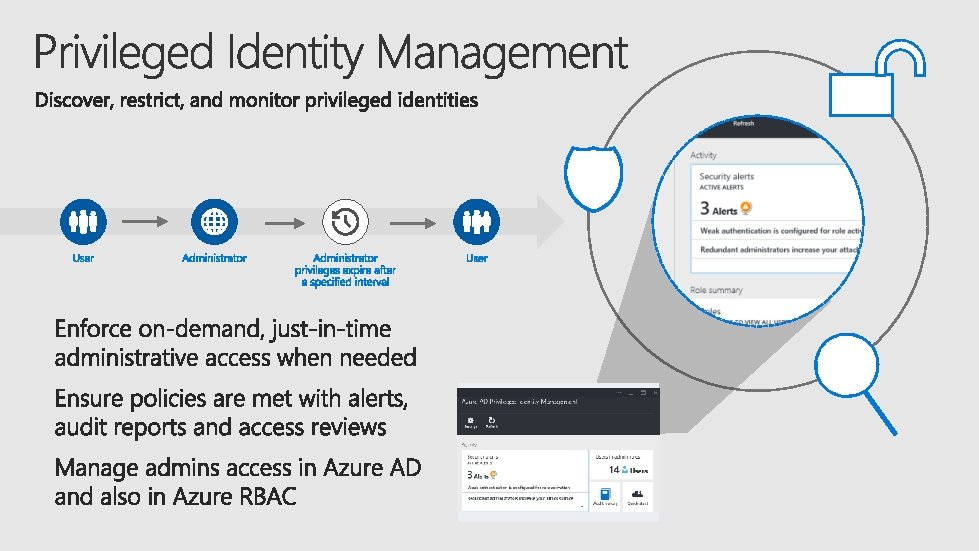
Task: Click 'Discover, restrict, and monitor privileged identities' subtitle
Action: [257, 100]
